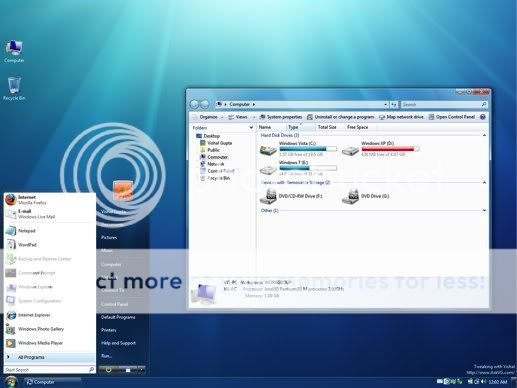Open the address bar history dropdown
The width and height of the screenshot is (517, 388).
tap(385, 104)
